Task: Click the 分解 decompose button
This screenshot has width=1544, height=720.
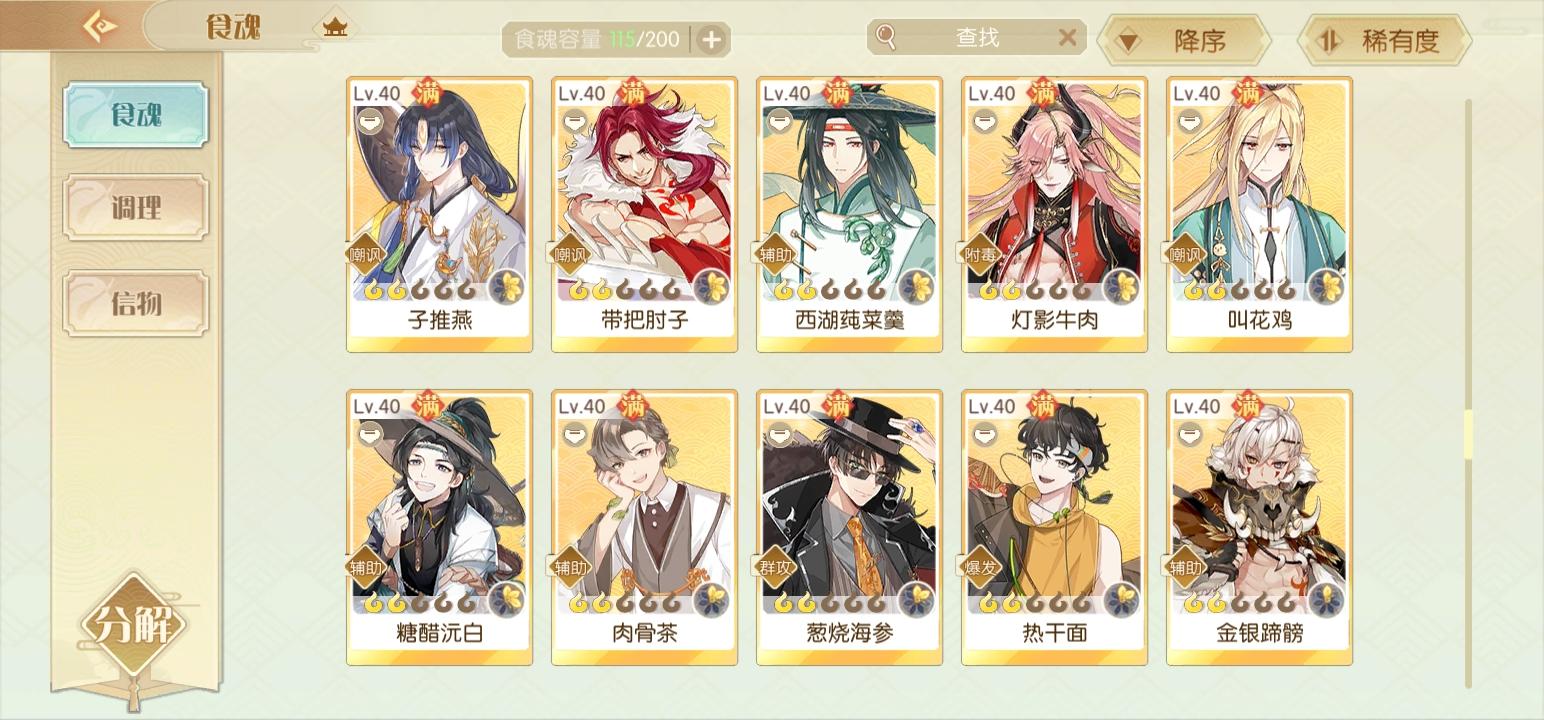Action: pos(132,626)
